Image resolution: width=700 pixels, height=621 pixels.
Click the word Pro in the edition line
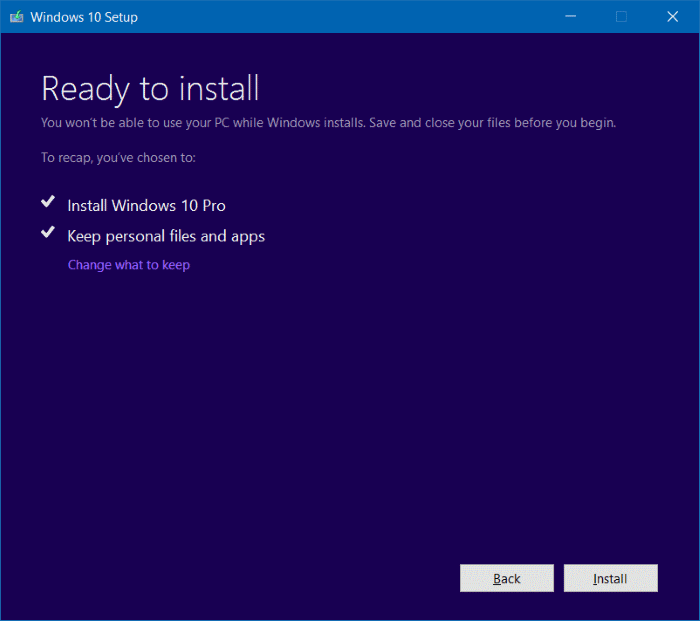(x=213, y=206)
